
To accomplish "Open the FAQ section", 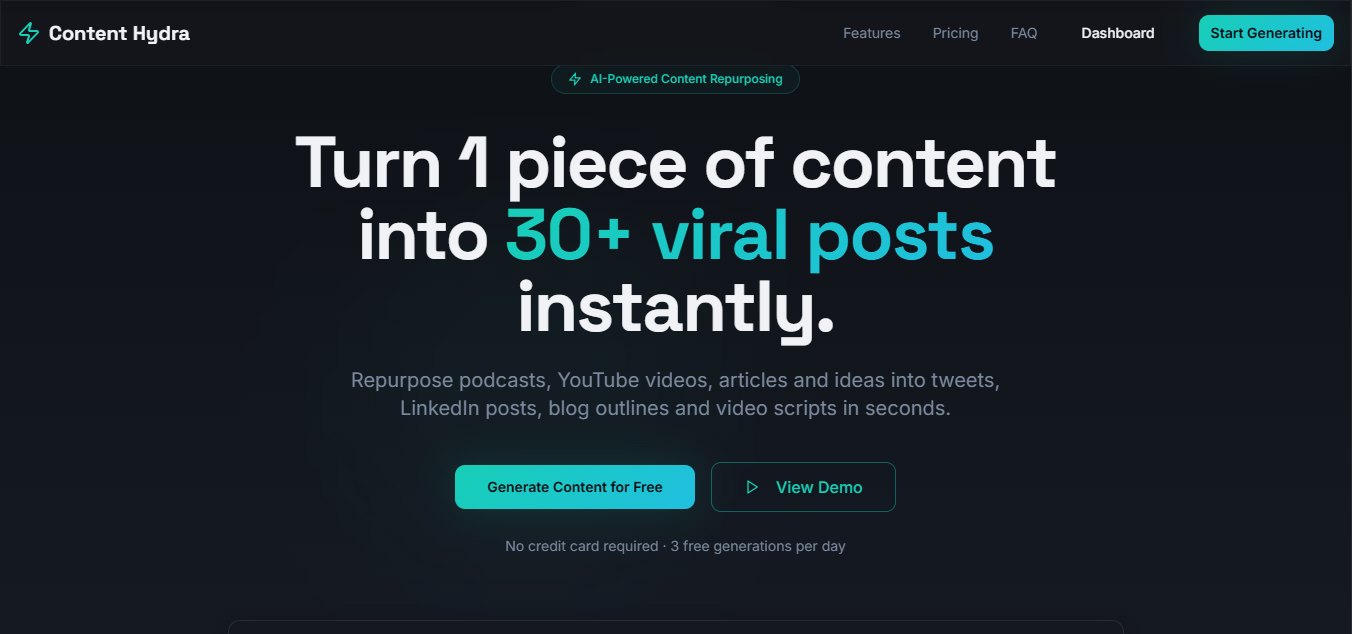I will click(1023, 32).
